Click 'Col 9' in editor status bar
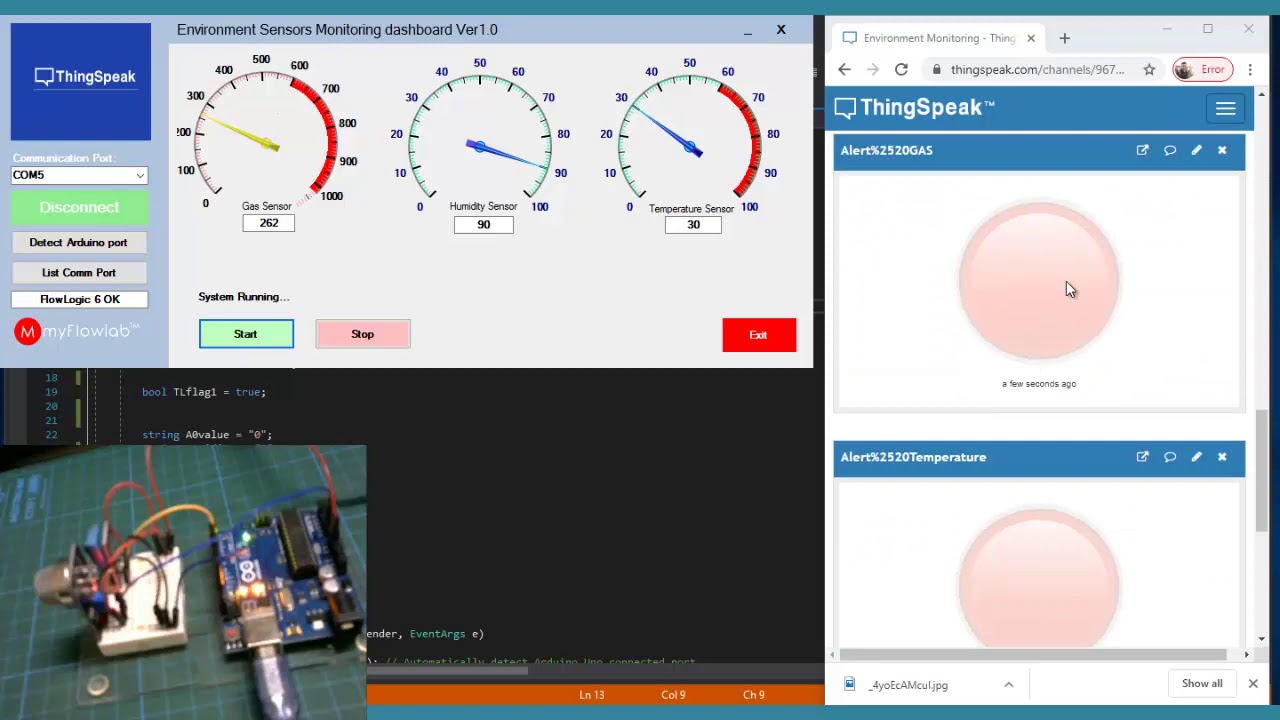Image resolution: width=1280 pixels, height=720 pixels. (673, 694)
